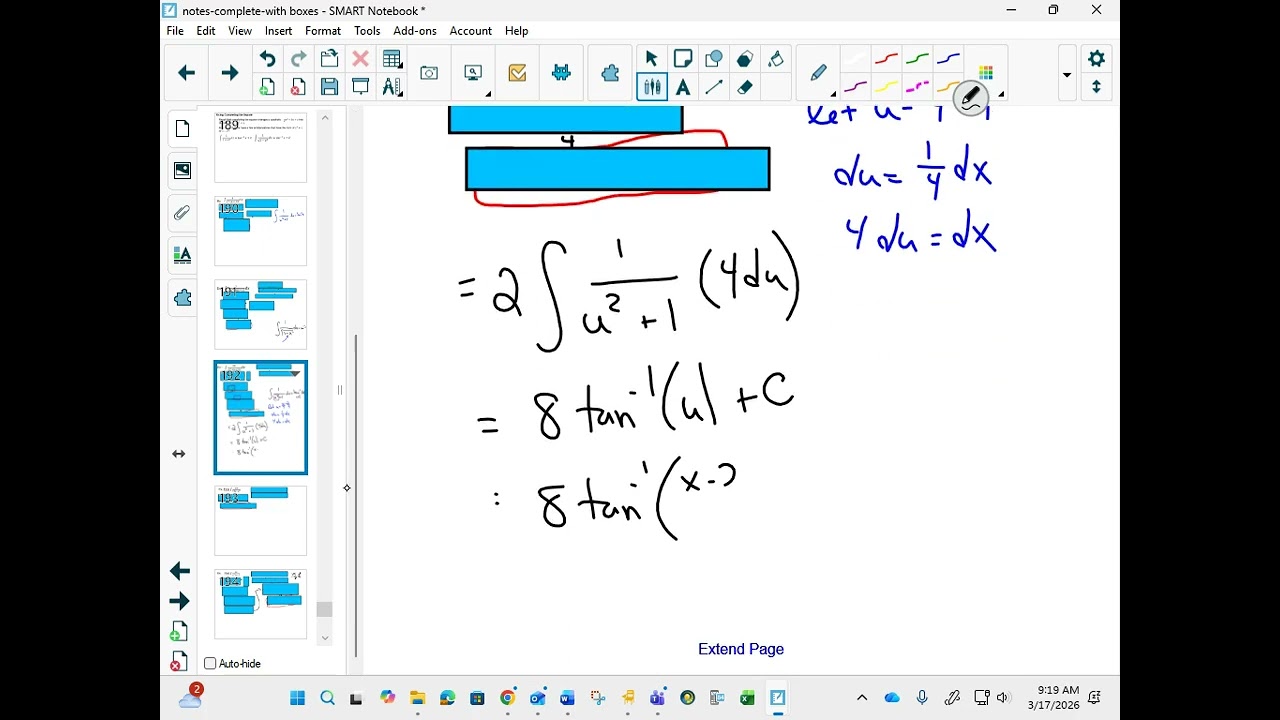This screenshot has height=720, width=1280.
Task: Open Page Sorter sidebar tab
Action: [182, 129]
